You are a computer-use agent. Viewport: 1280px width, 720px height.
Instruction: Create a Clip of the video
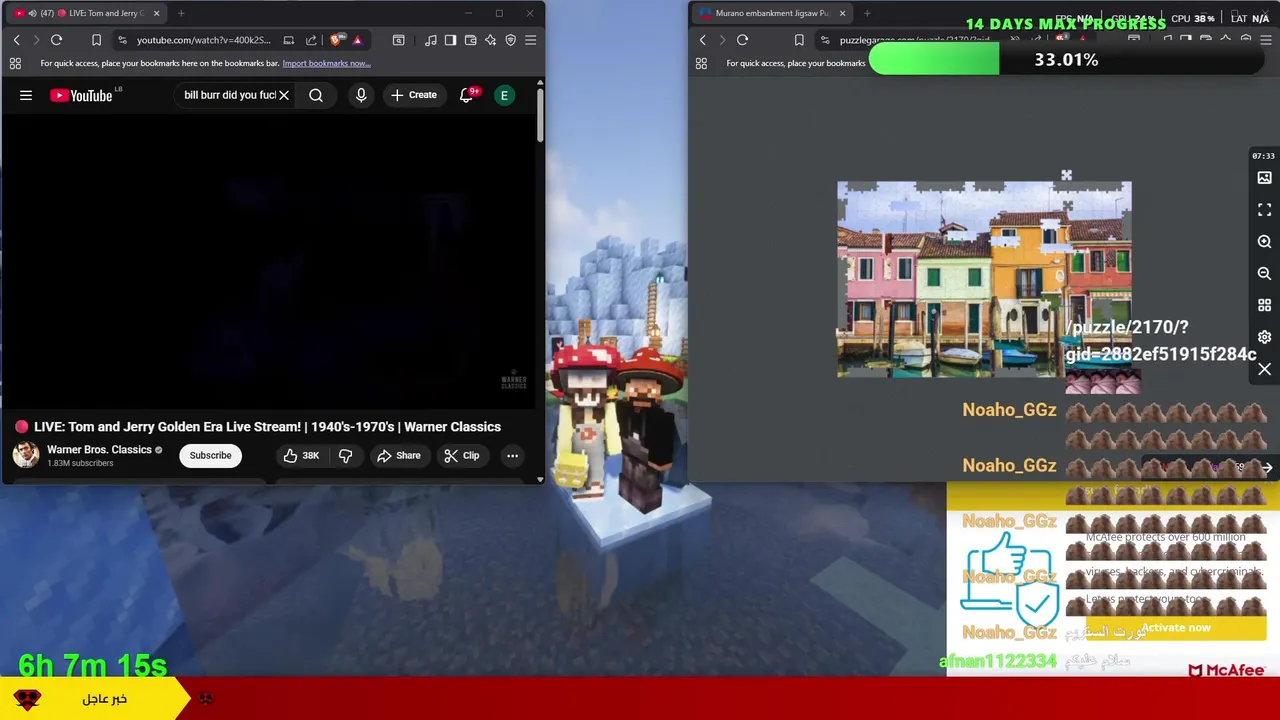point(461,455)
